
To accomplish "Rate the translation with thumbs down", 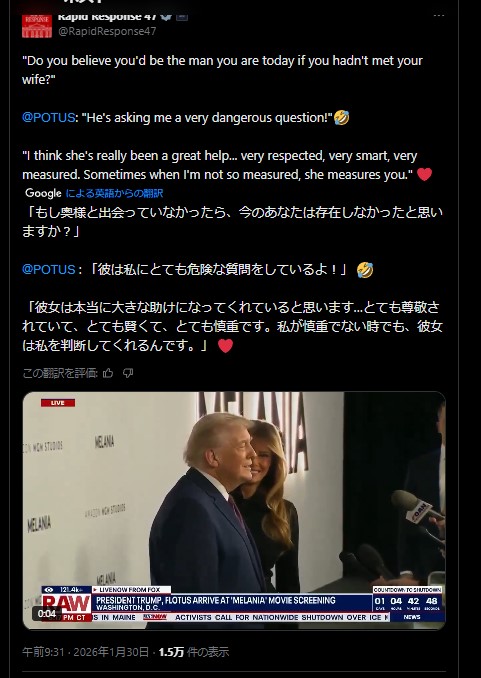I will point(128,373).
